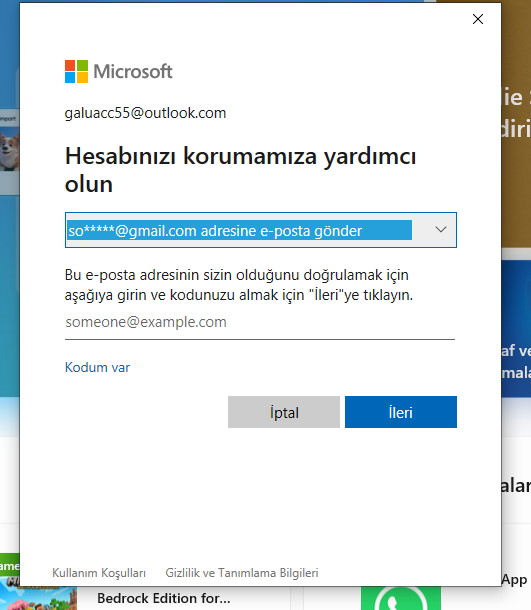Open the email verification method dropdown
Screen dimensions: 531x610
pyautogui.click(x=261, y=230)
